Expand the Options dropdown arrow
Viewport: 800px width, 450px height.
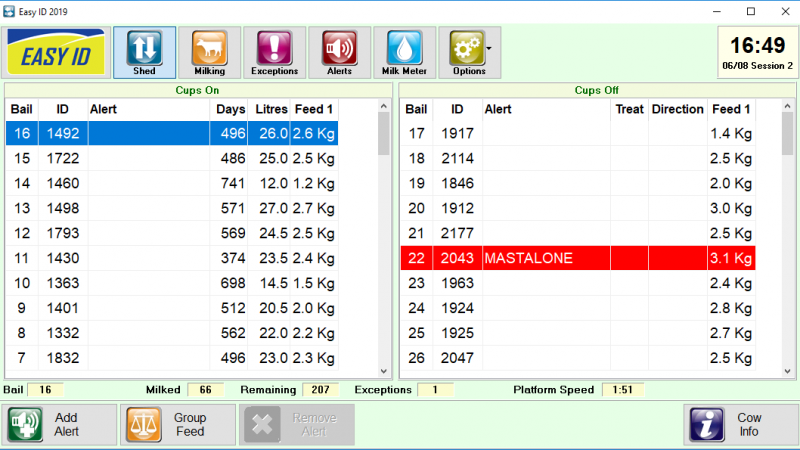click(489, 48)
